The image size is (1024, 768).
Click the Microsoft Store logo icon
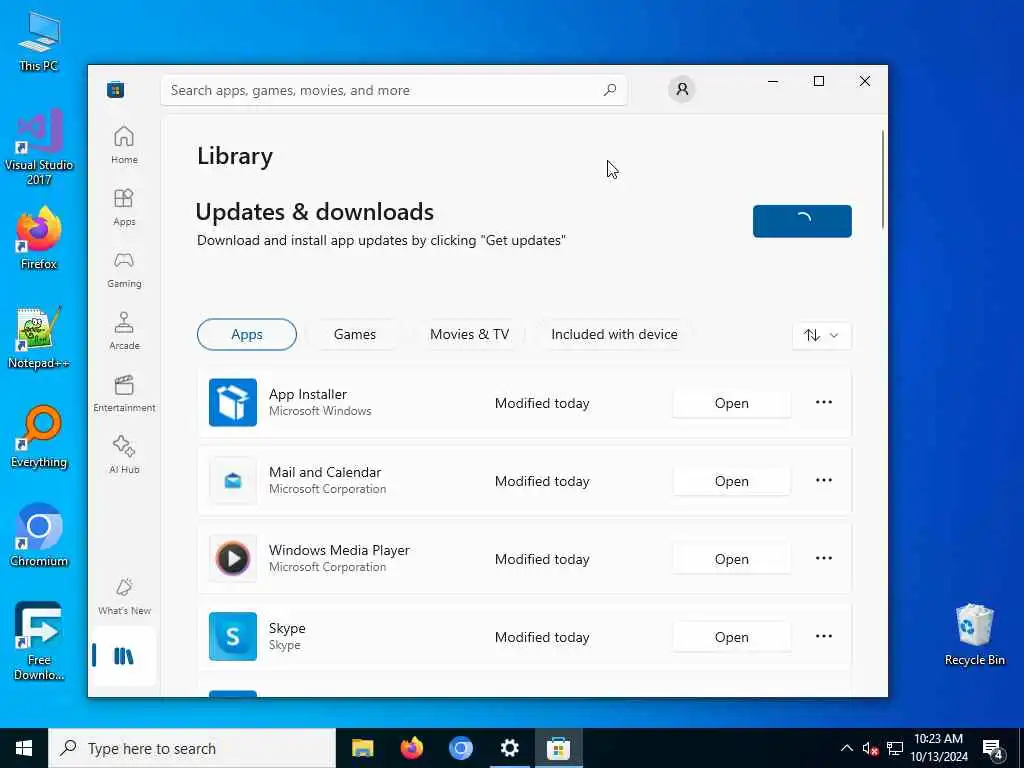(x=116, y=89)
